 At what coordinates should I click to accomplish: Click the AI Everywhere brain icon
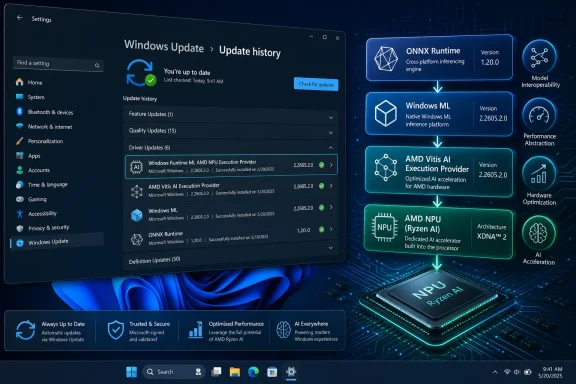(x=283, y=330)
